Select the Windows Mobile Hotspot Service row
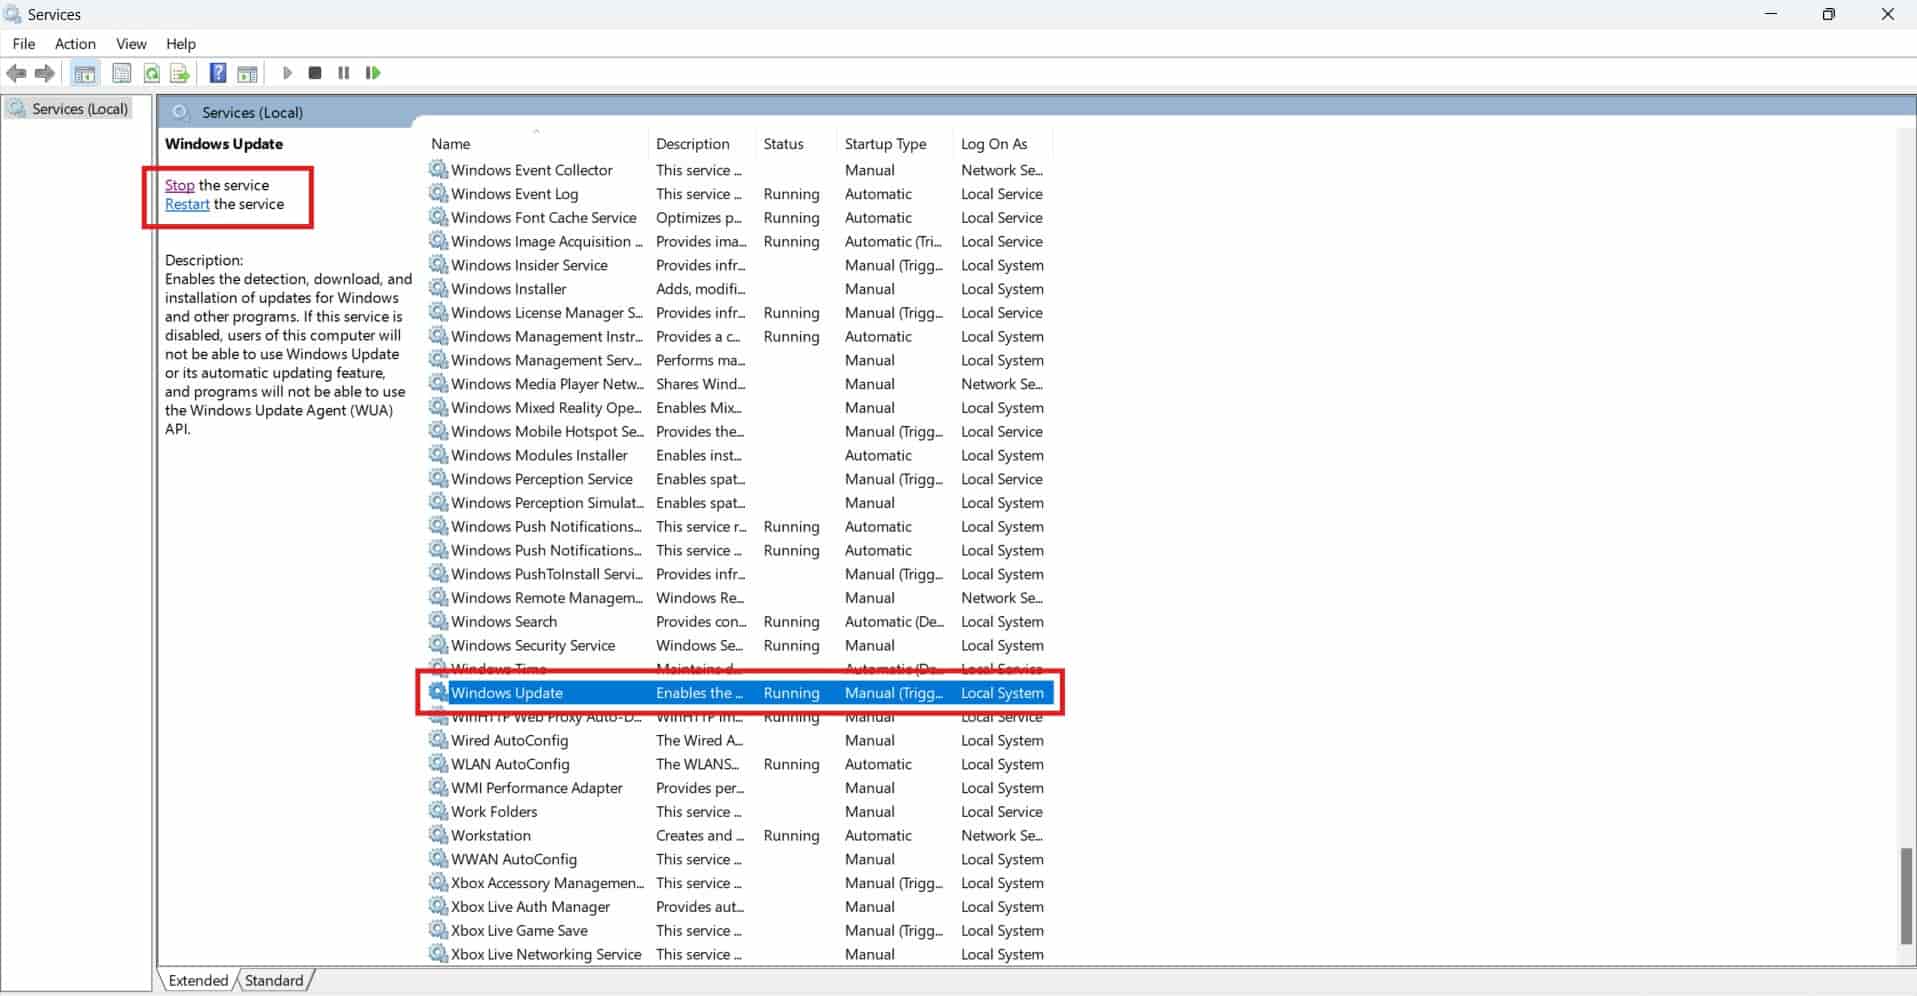This screenshot has height=996, width=1917. (x=740, y=431)
